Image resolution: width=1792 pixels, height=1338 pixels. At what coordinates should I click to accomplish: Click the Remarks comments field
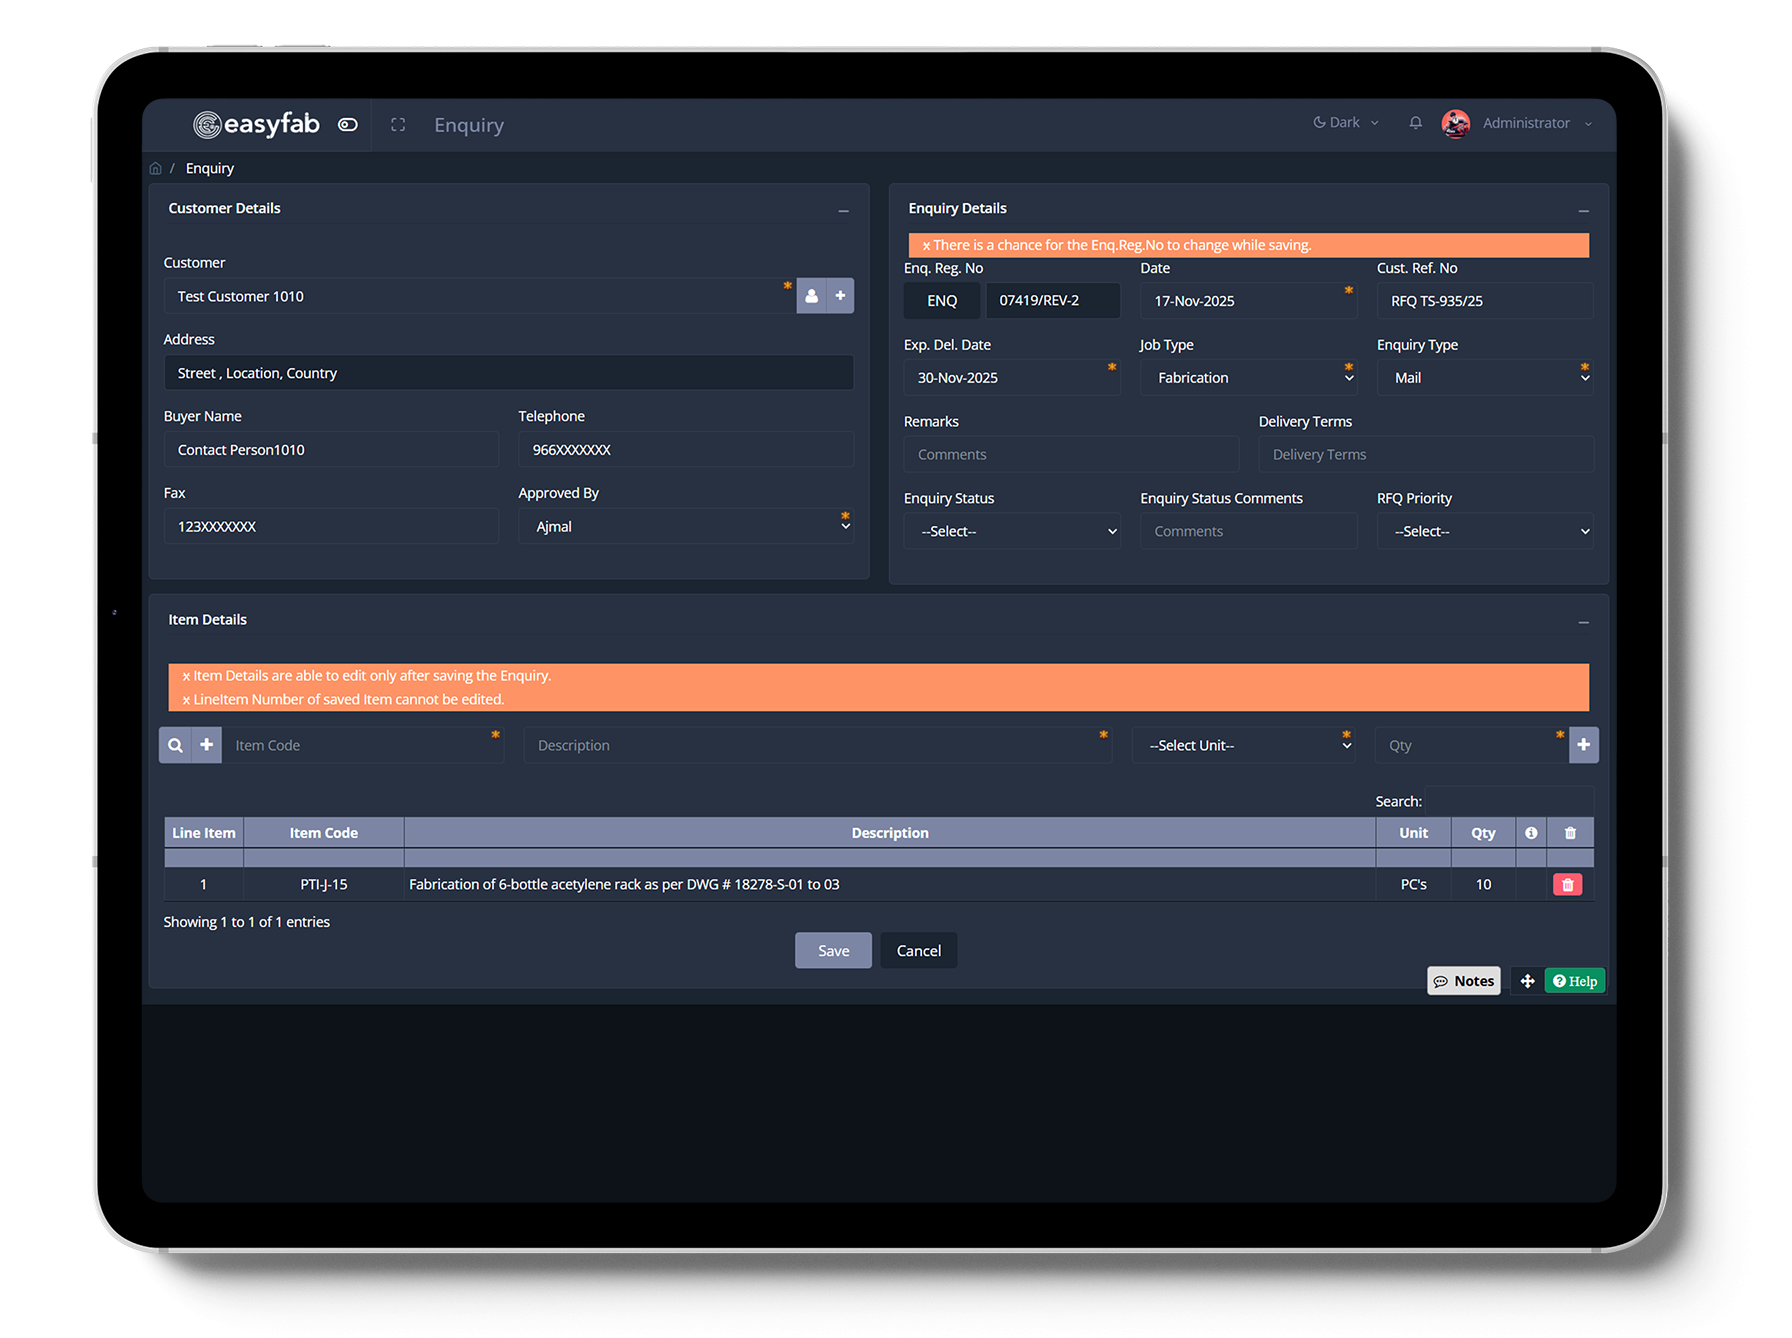coord(1071,455)
